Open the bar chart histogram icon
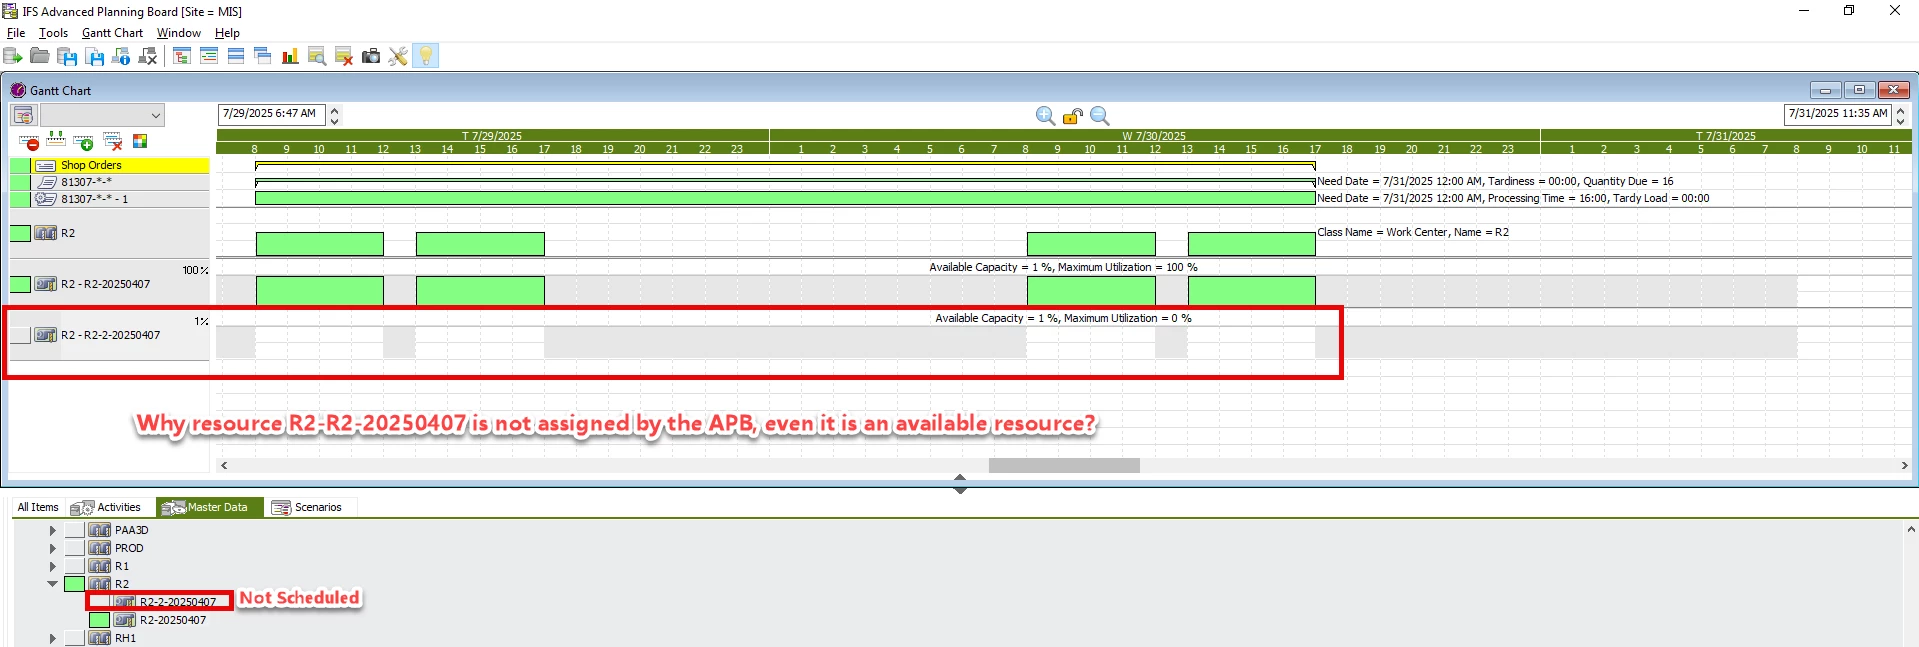Screen dimensions: 1919x647 pos(290,56)
